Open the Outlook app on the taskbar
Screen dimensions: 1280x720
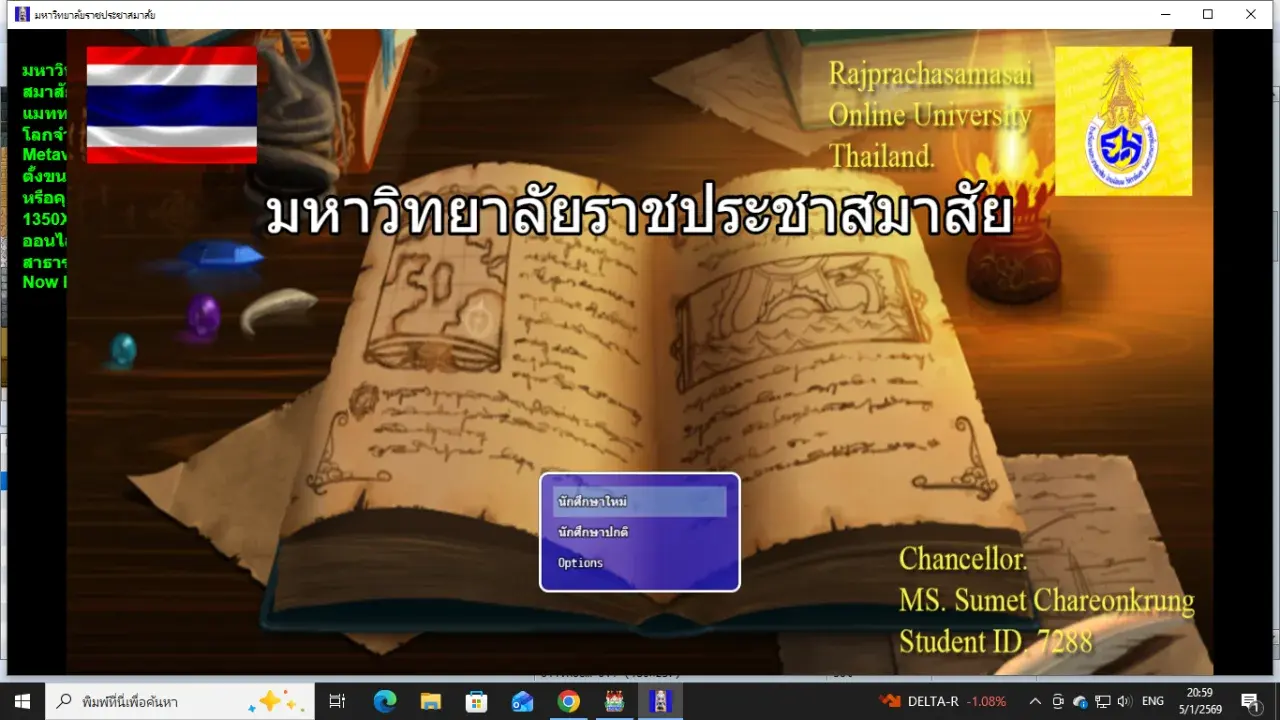tap(523, 701)
